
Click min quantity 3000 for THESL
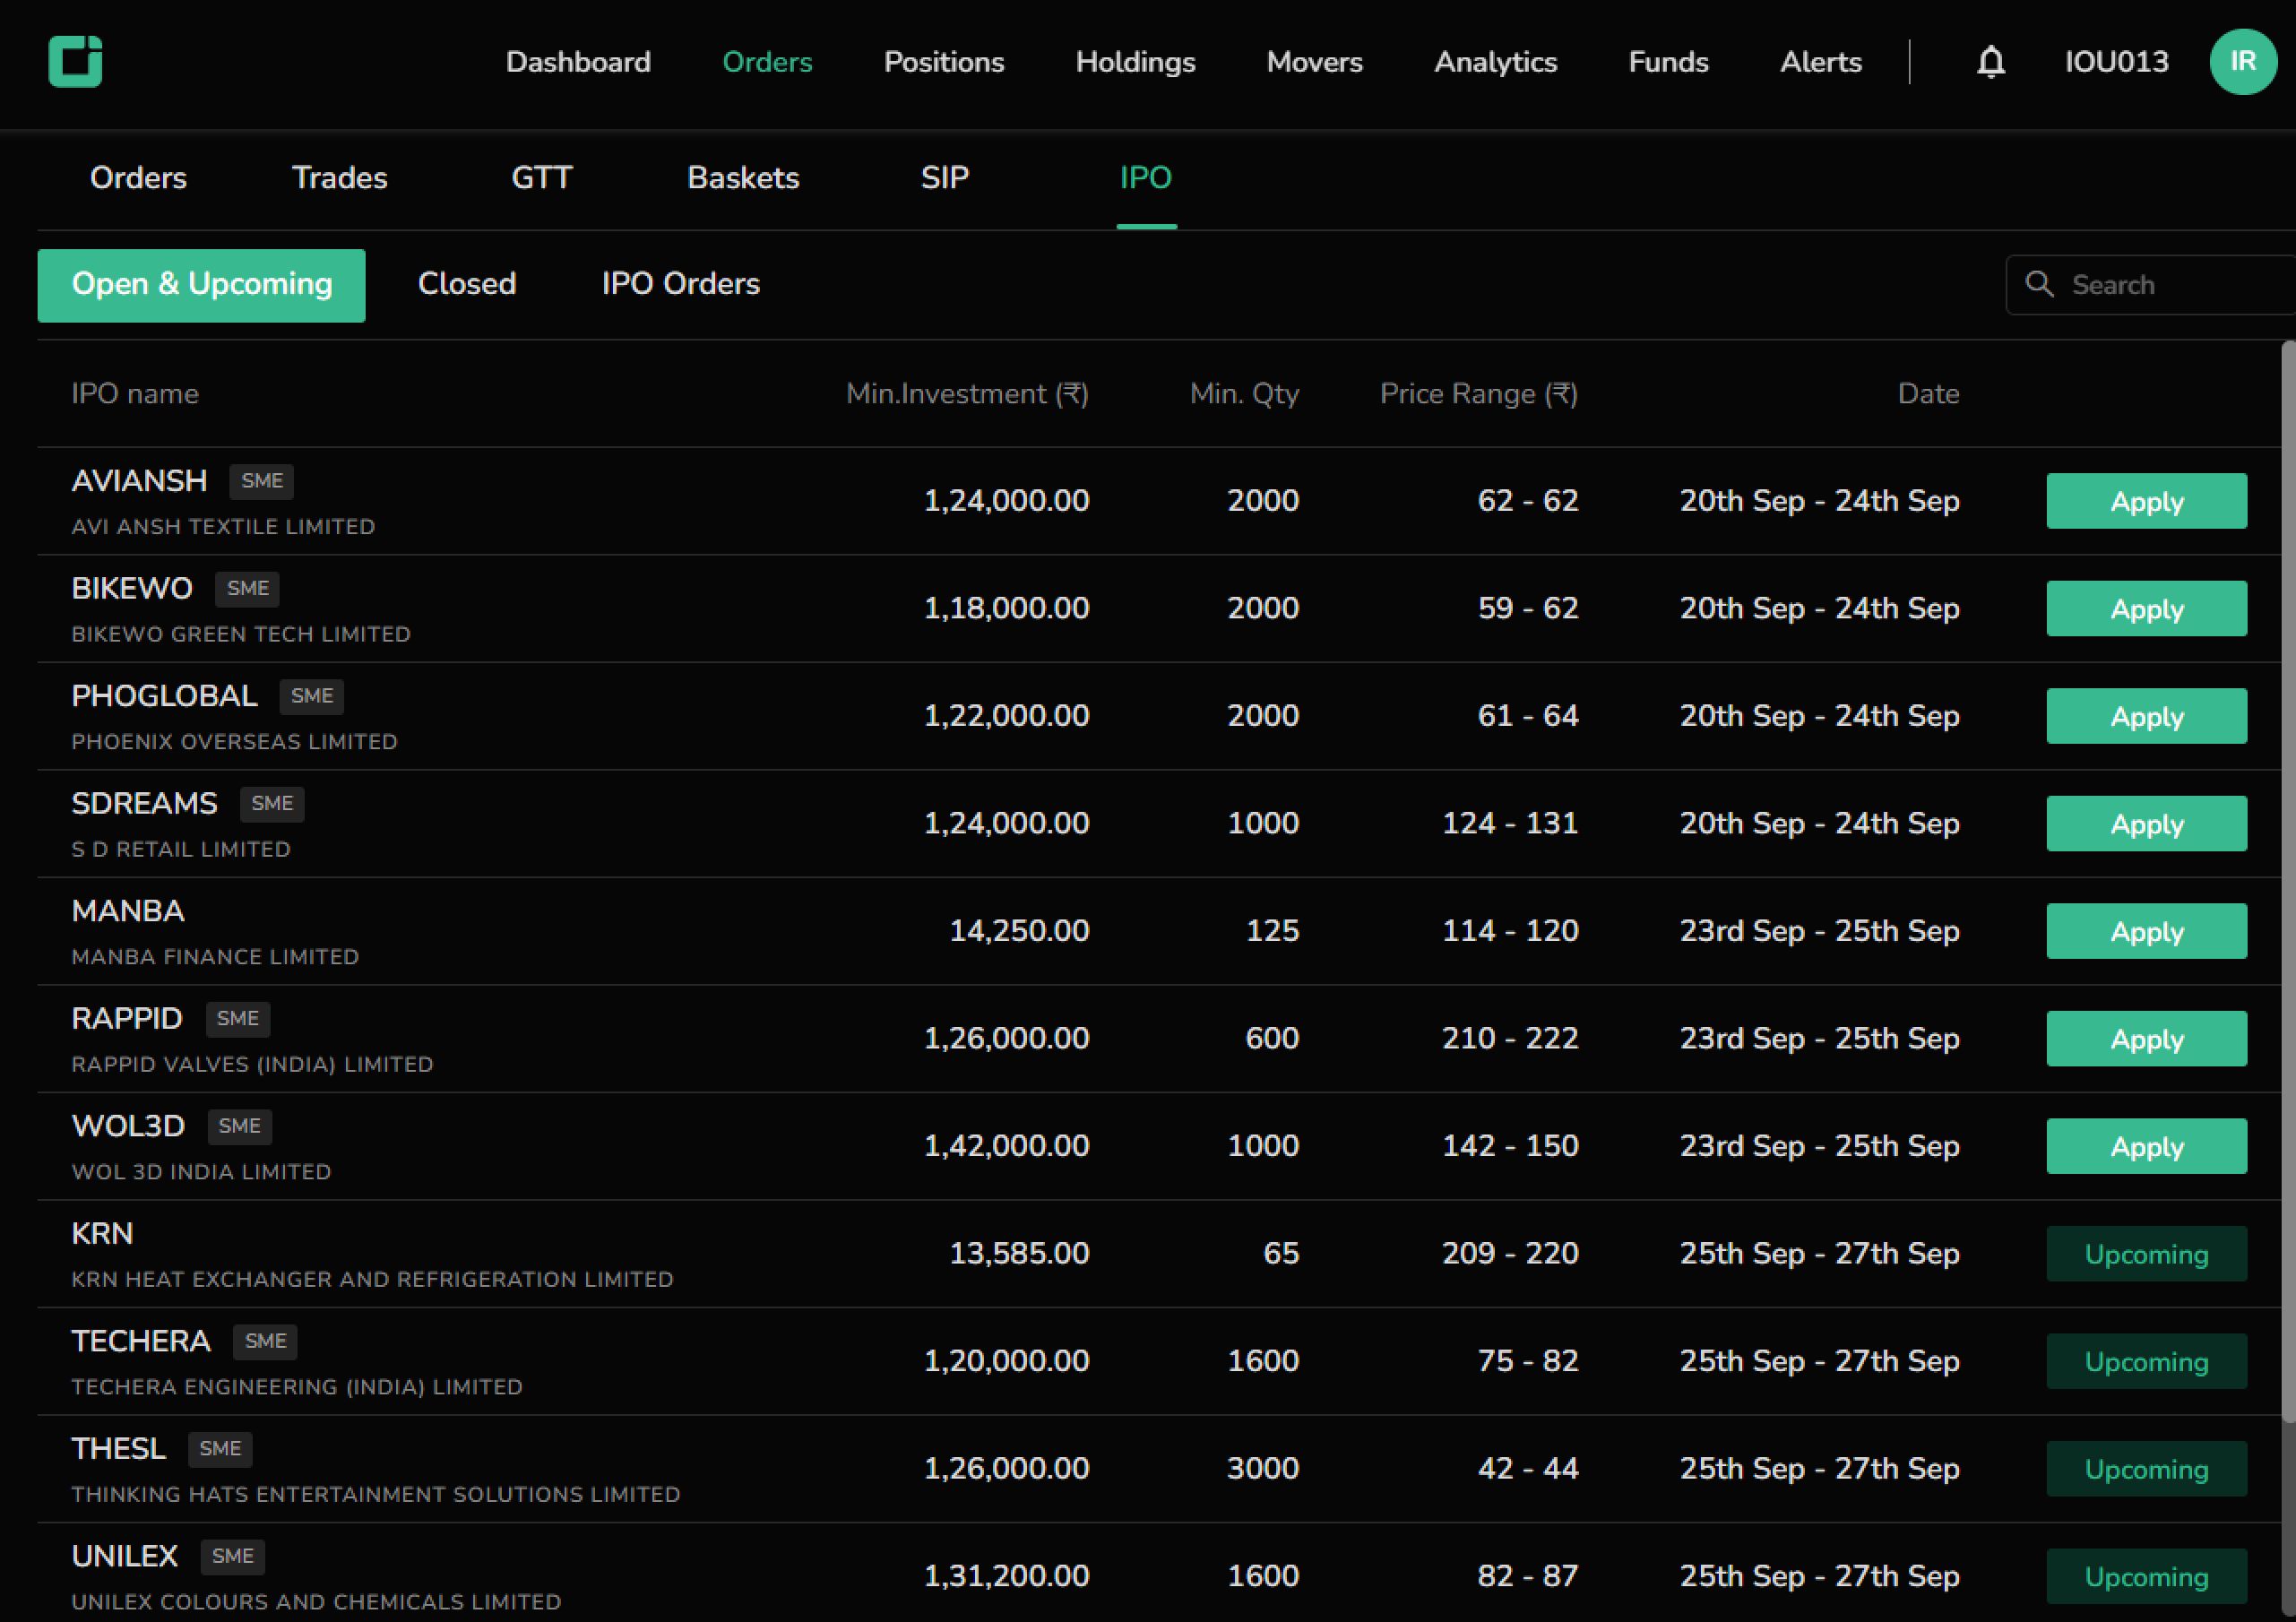[1263, 1468]
